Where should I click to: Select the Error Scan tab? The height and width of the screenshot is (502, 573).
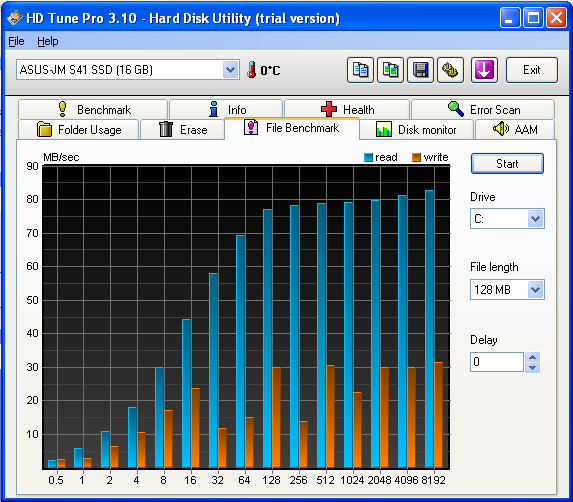point(483,109)
